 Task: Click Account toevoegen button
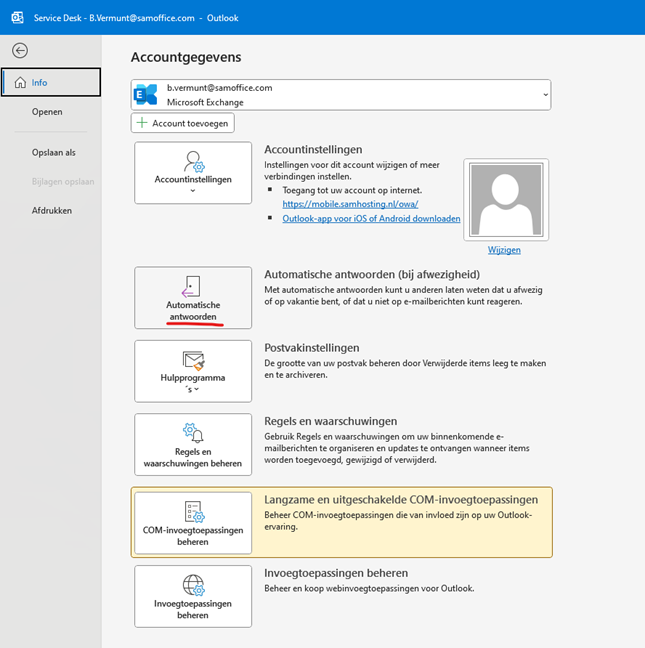click(183, 123)
